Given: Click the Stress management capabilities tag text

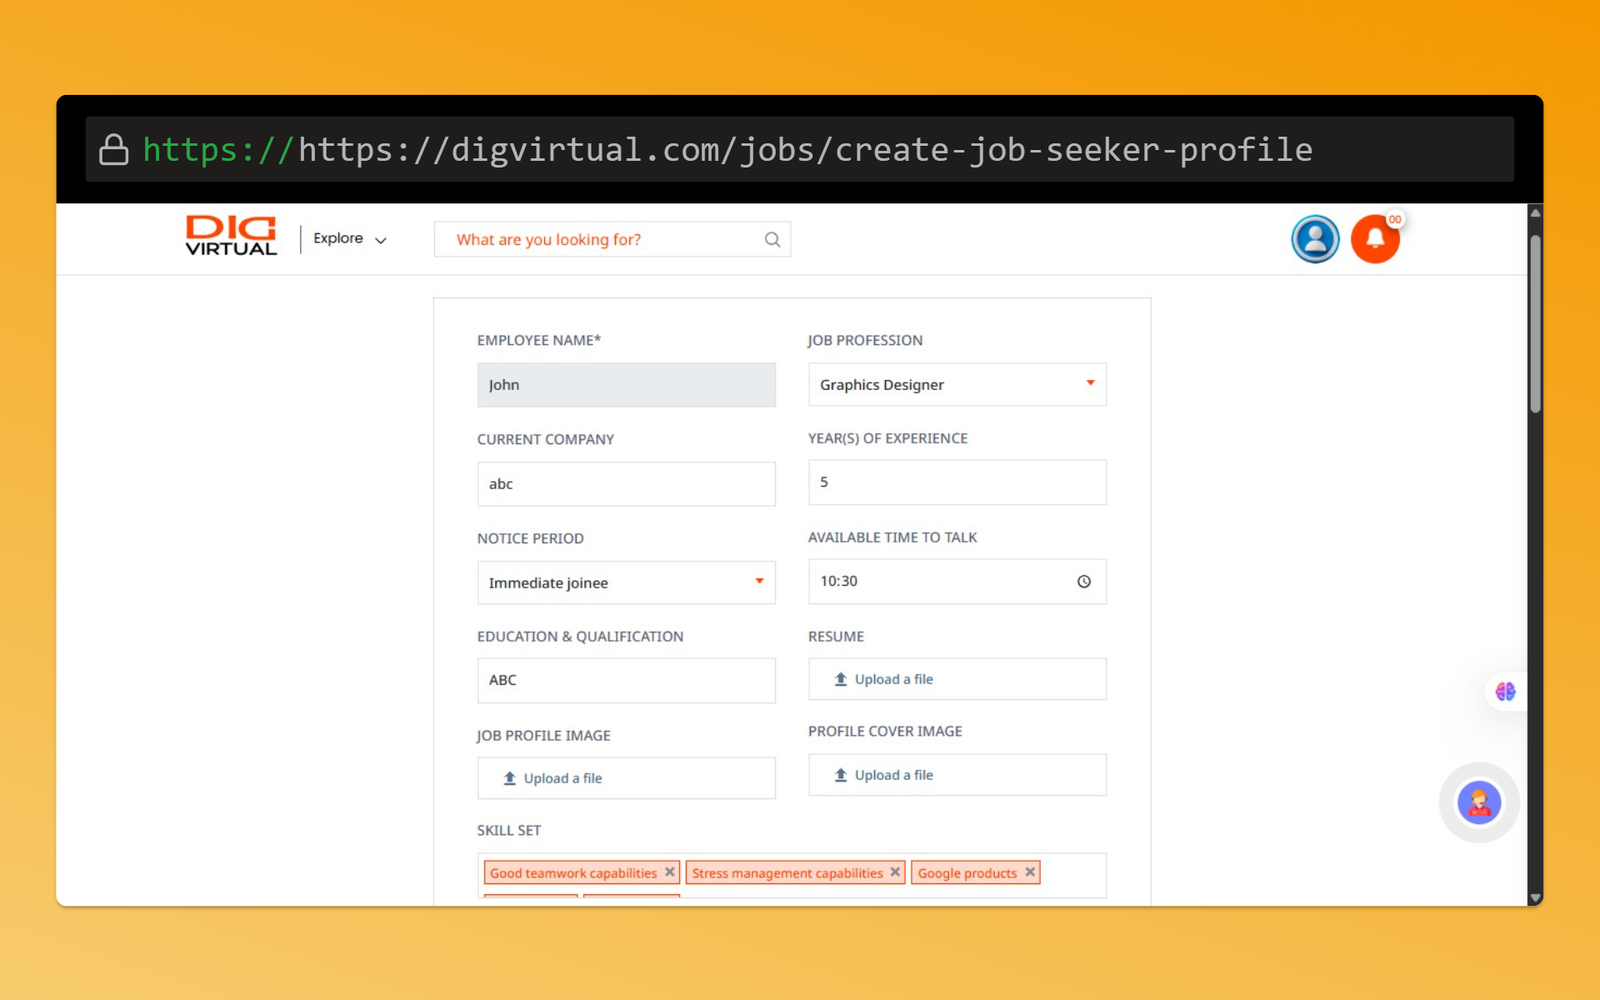Looking at the screenshot, I should click(x=787, y=873).
